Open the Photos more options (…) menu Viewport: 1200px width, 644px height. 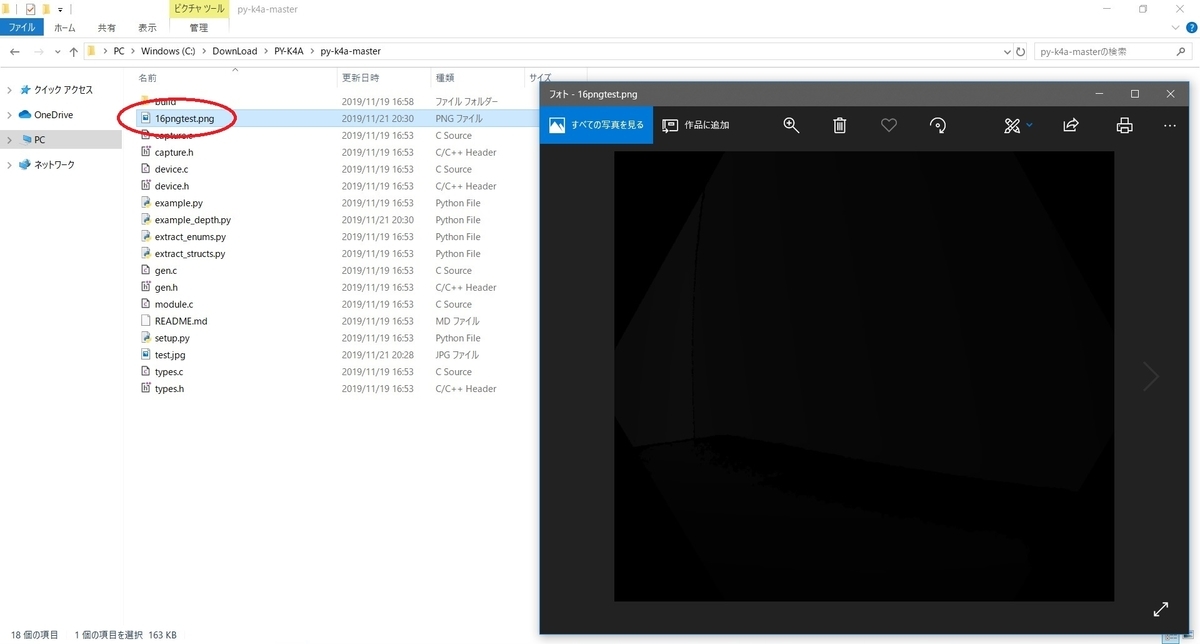(x=1170, y=125)
